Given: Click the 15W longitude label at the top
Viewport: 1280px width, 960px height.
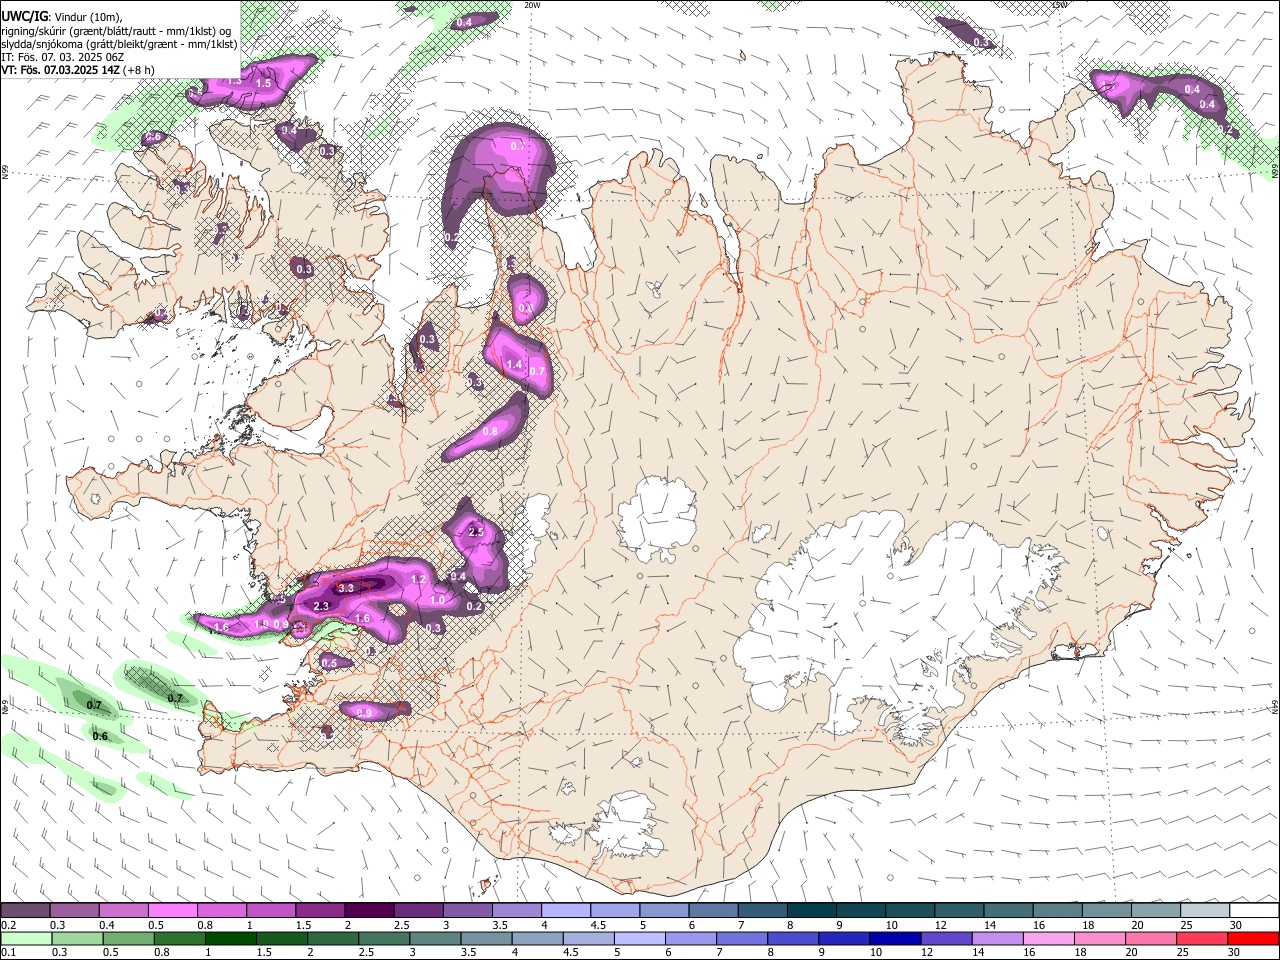Looking at the screenshot, I should 1061,5.
